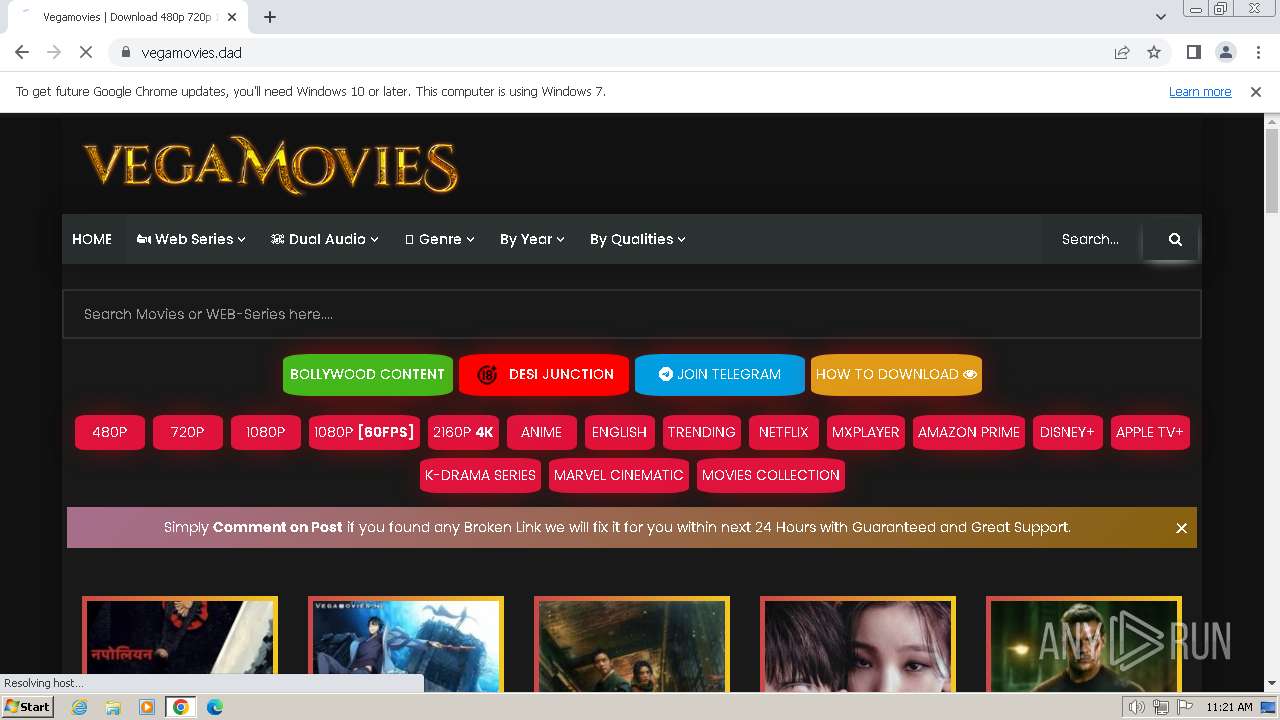View site information lock icon

[x=125, y=52]
